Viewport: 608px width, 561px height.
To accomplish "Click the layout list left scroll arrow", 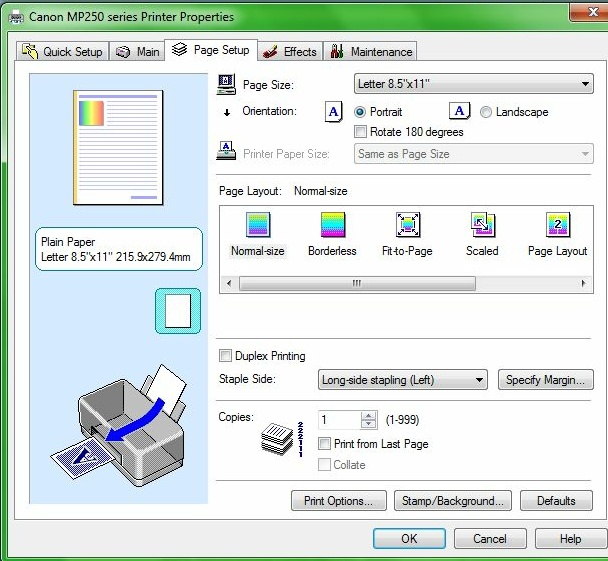I will tap(229, 283).
